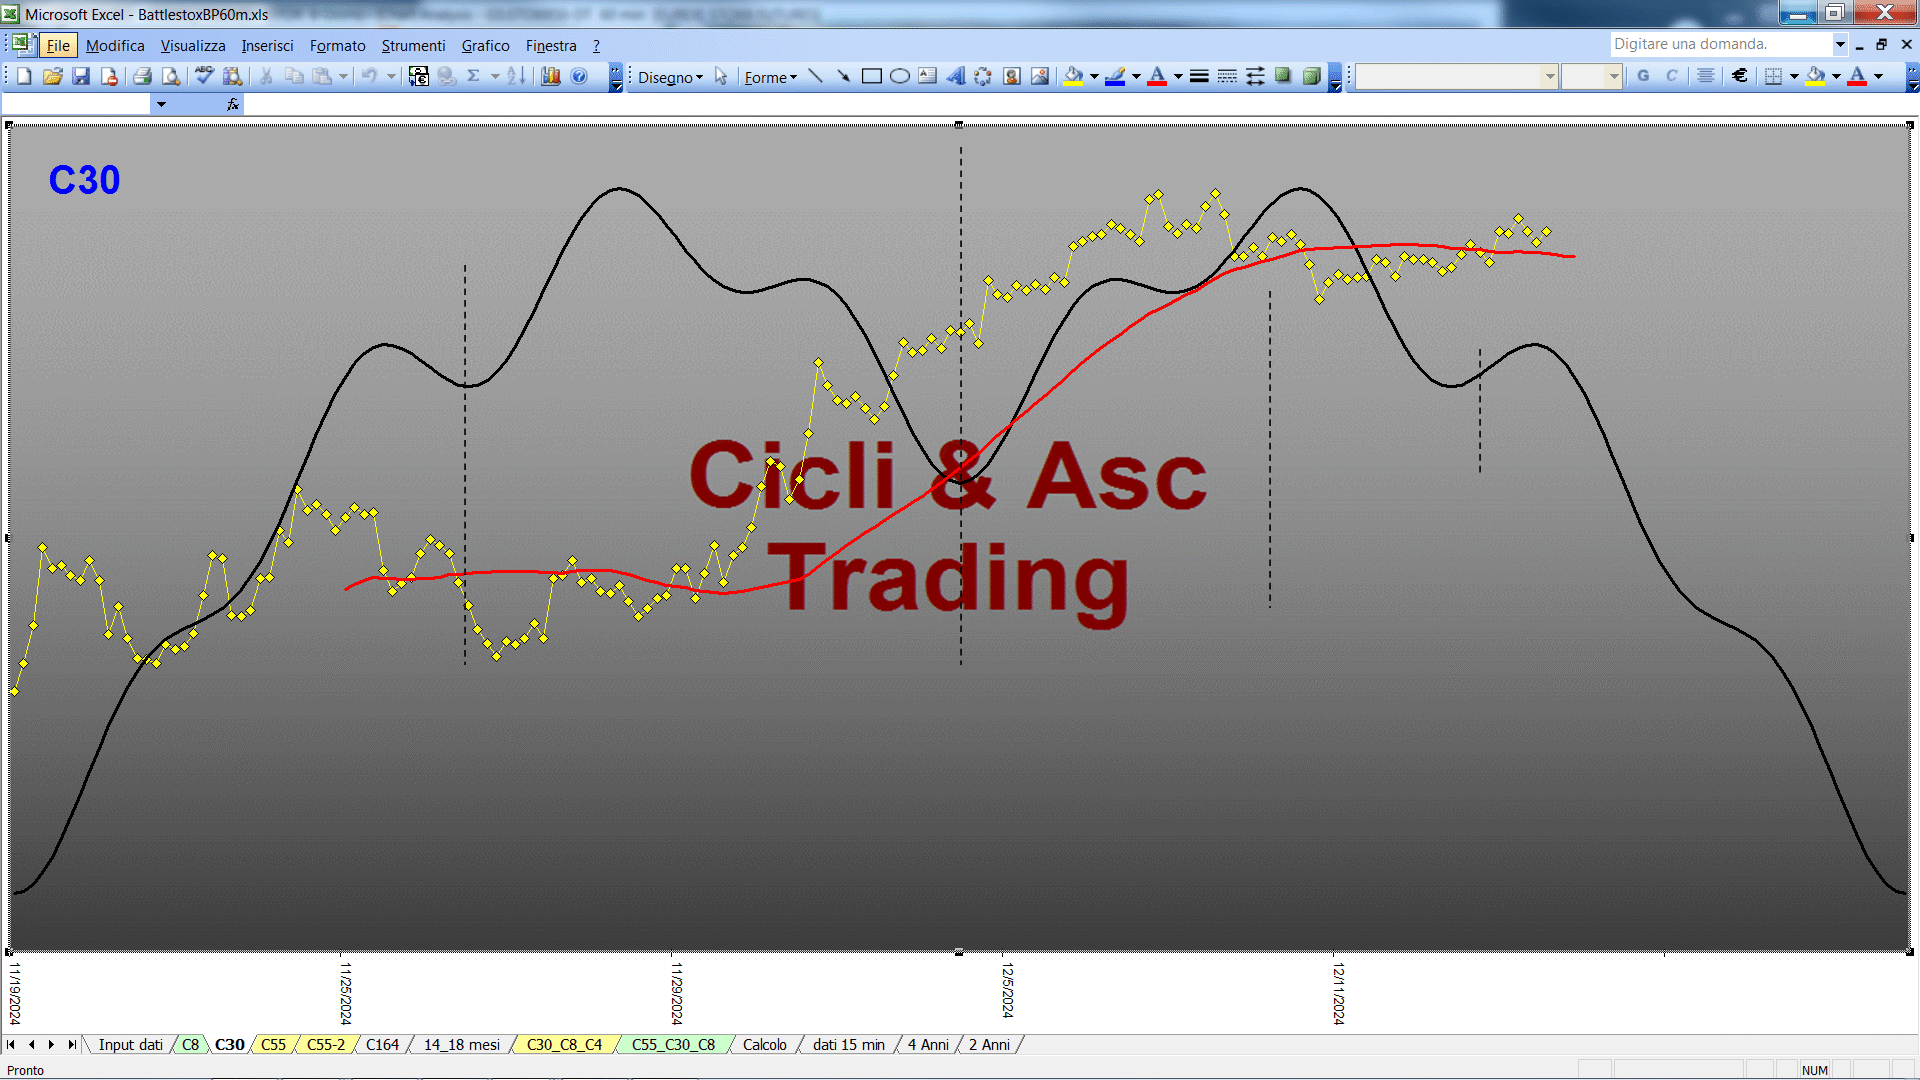1920x1080 pixels.
Task: Click the AutoSum sigma icon
Action: 474,76
